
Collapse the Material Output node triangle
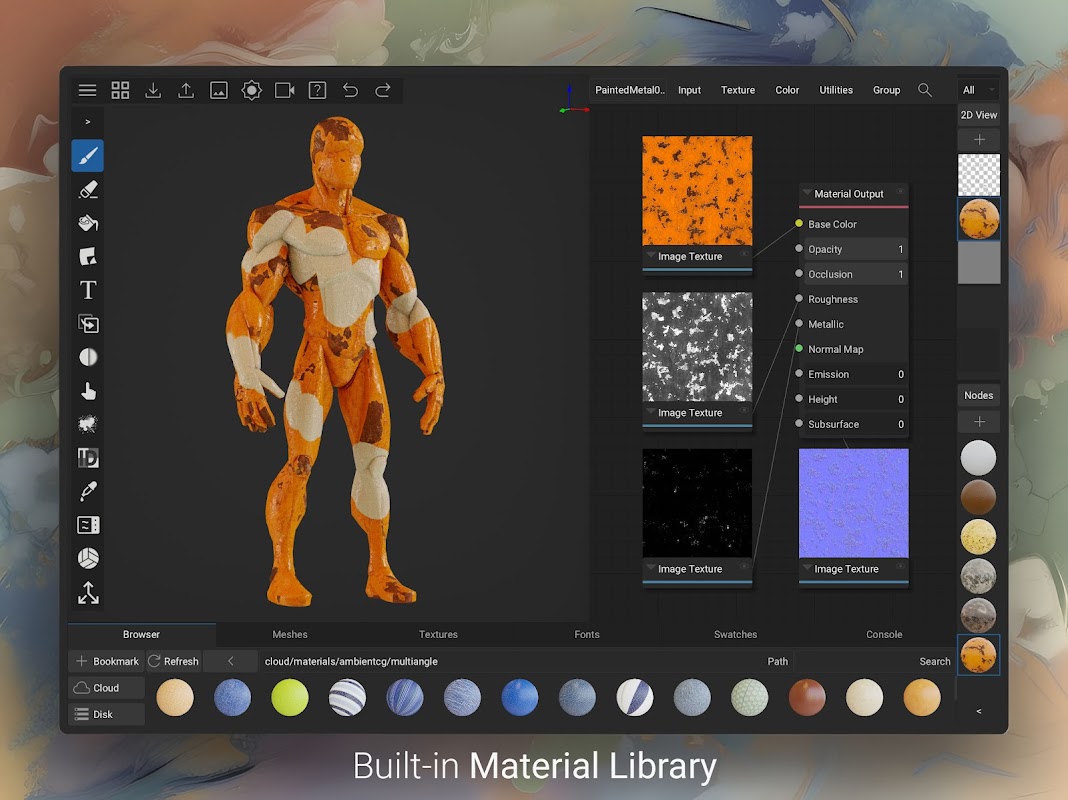[807, 193]
